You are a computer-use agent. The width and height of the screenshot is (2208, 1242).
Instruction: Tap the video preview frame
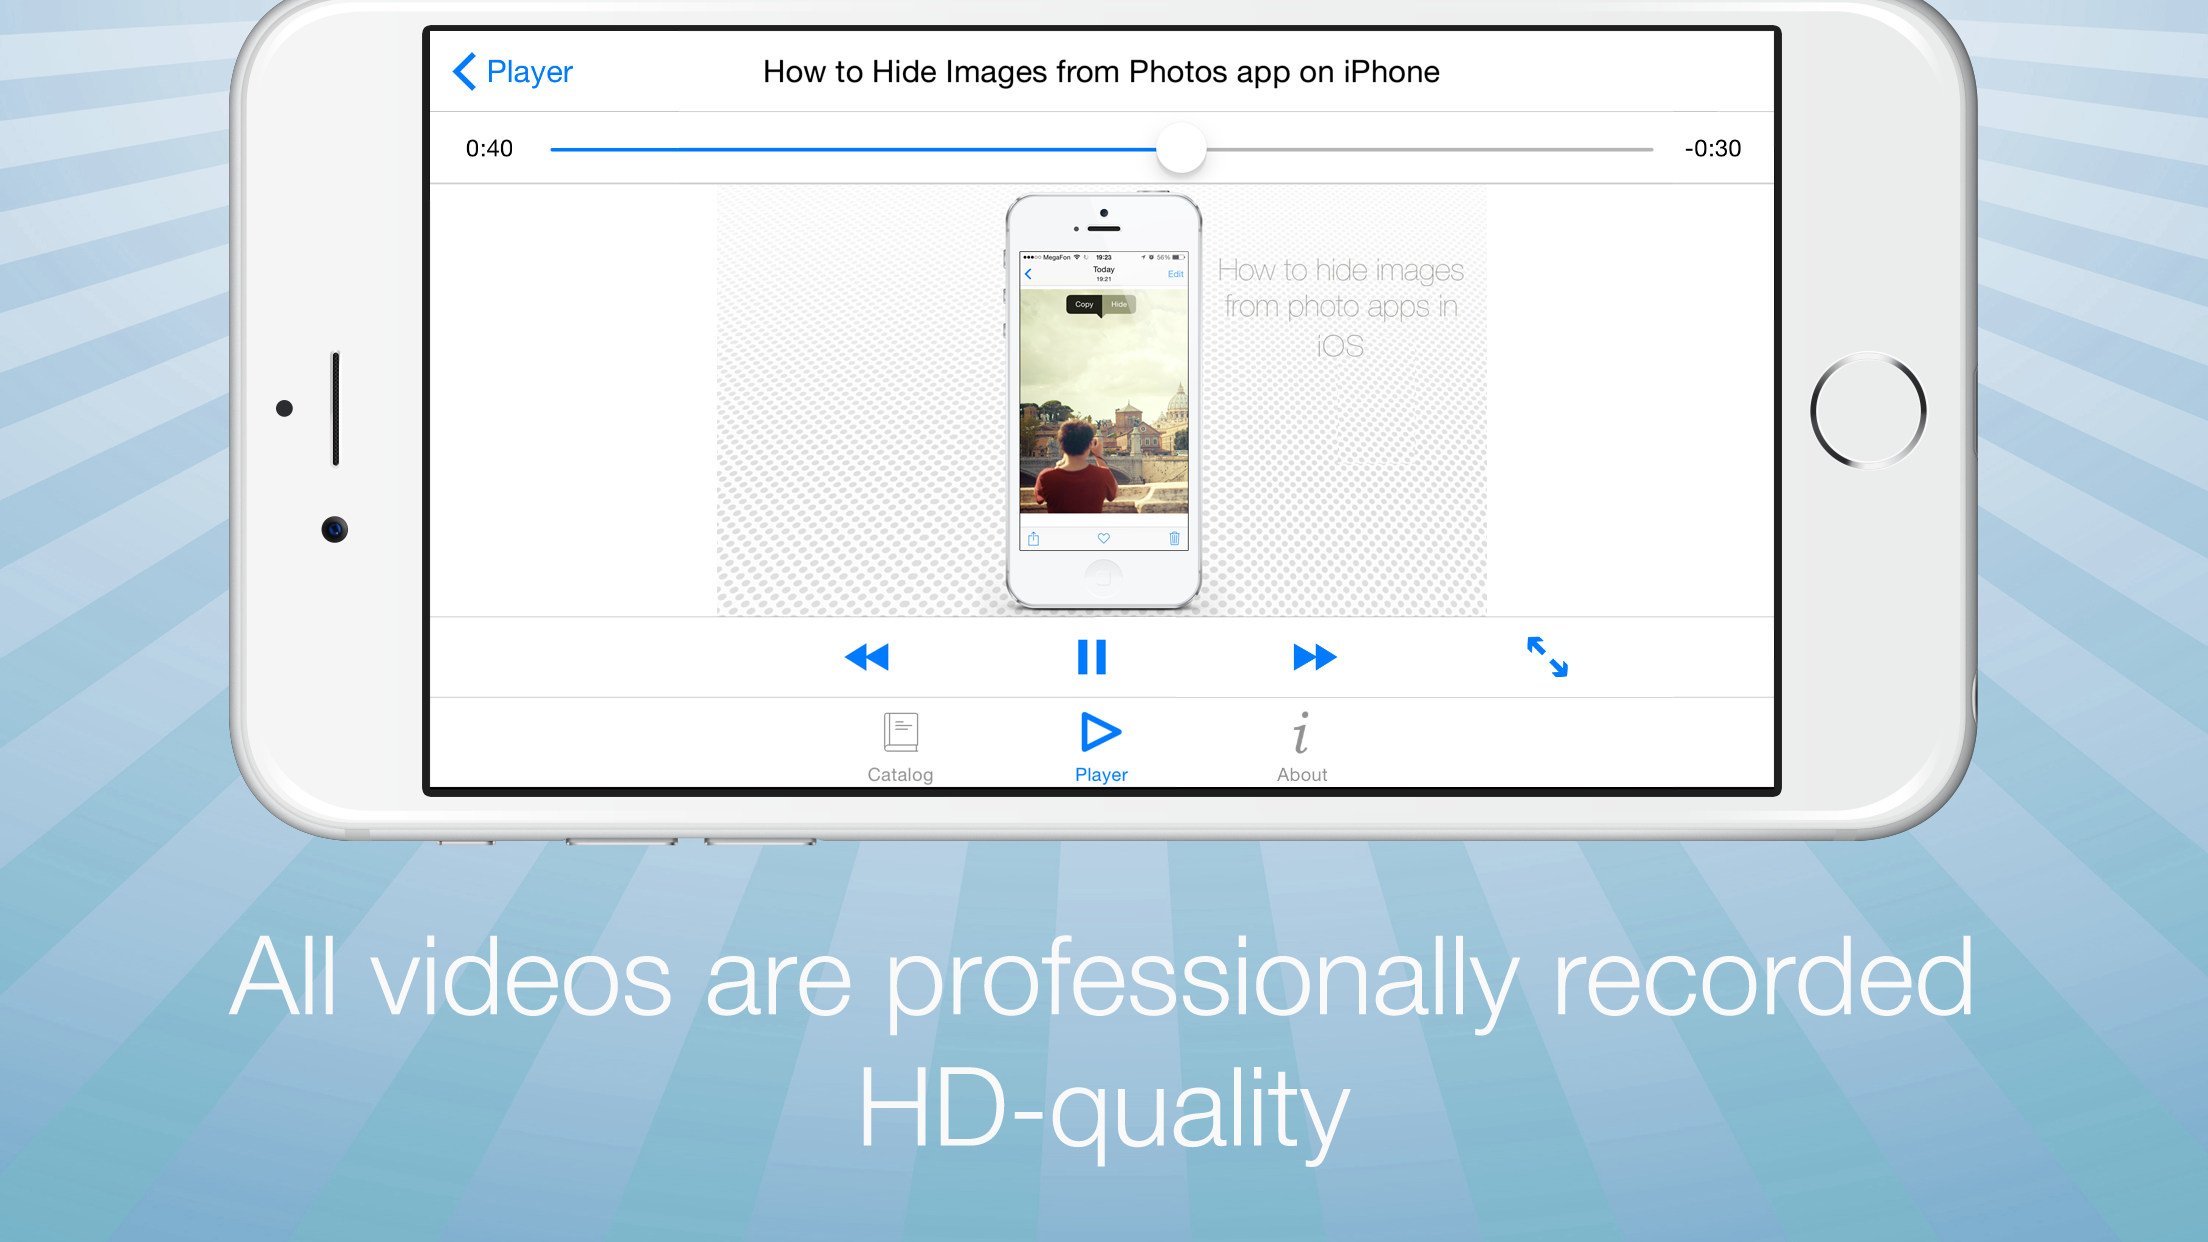(x=1101, y=401)
